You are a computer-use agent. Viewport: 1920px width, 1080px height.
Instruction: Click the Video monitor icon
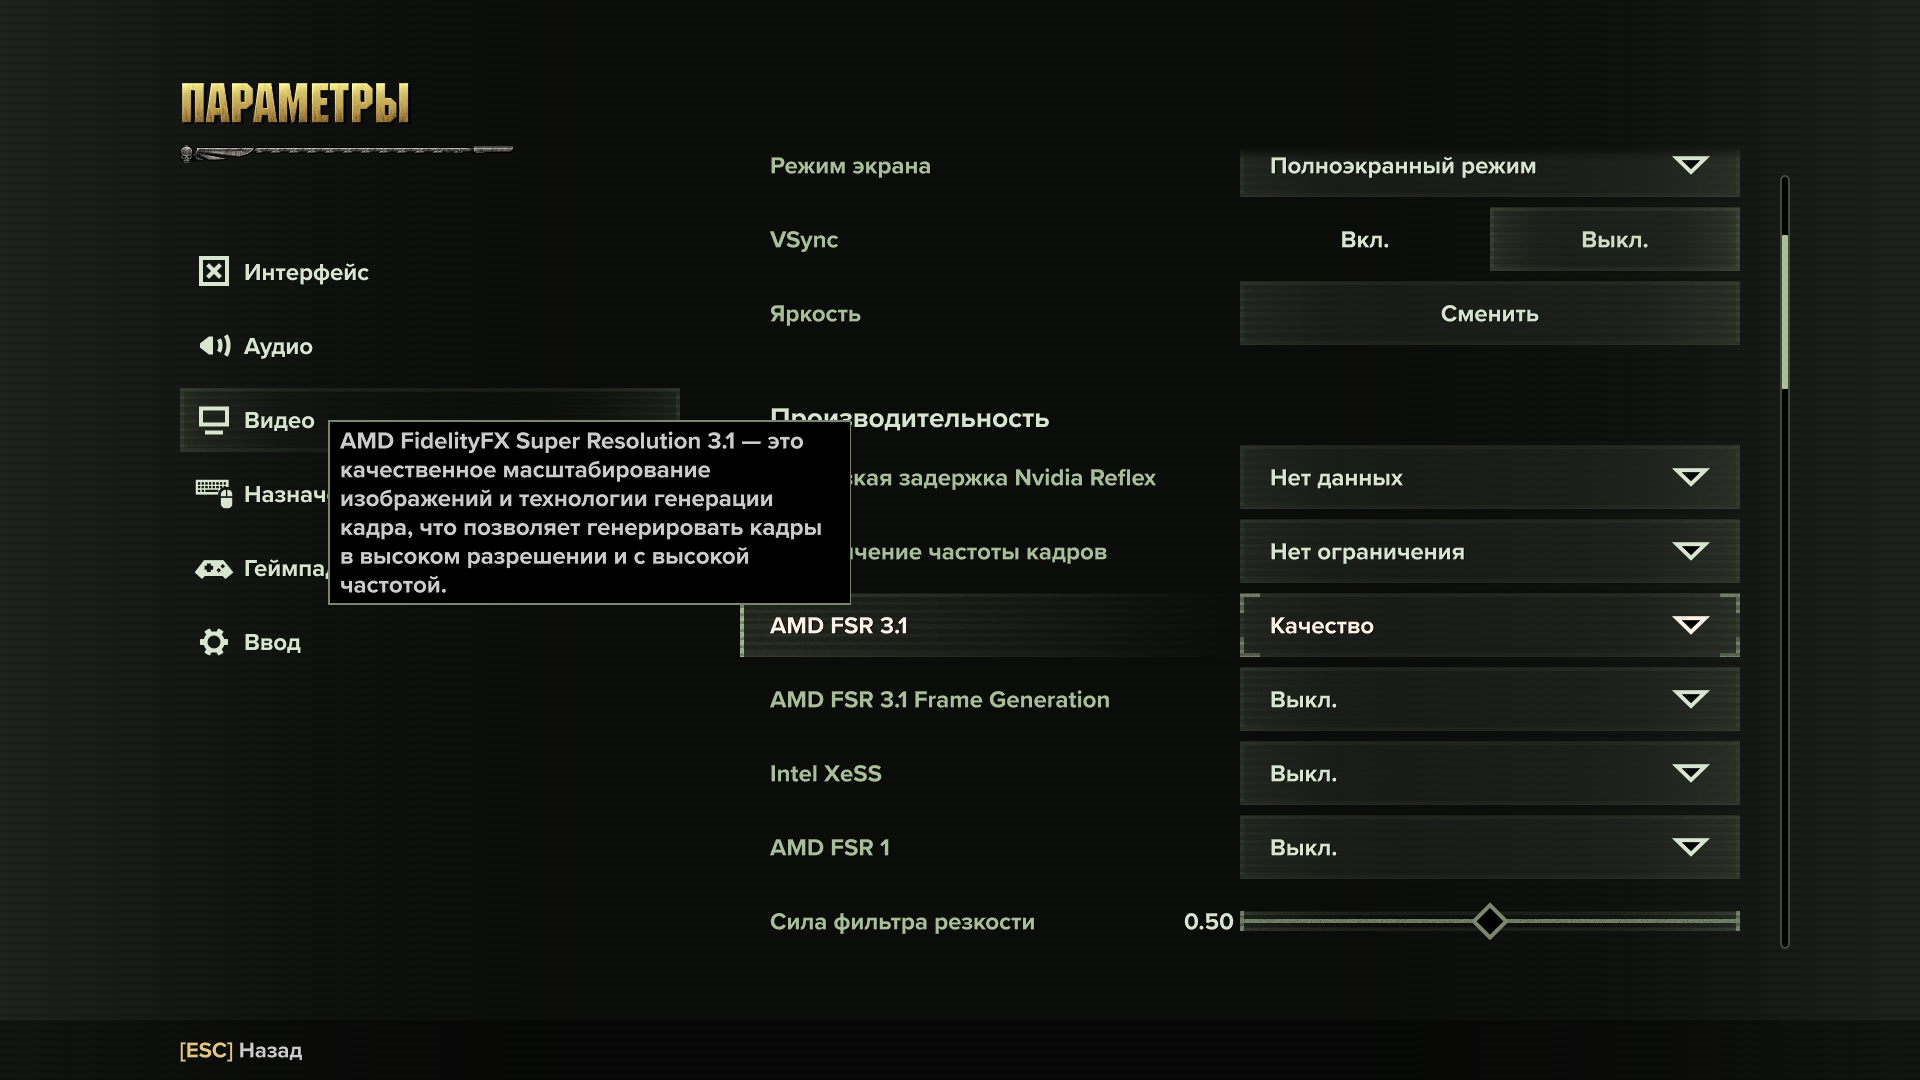[213, 420]
